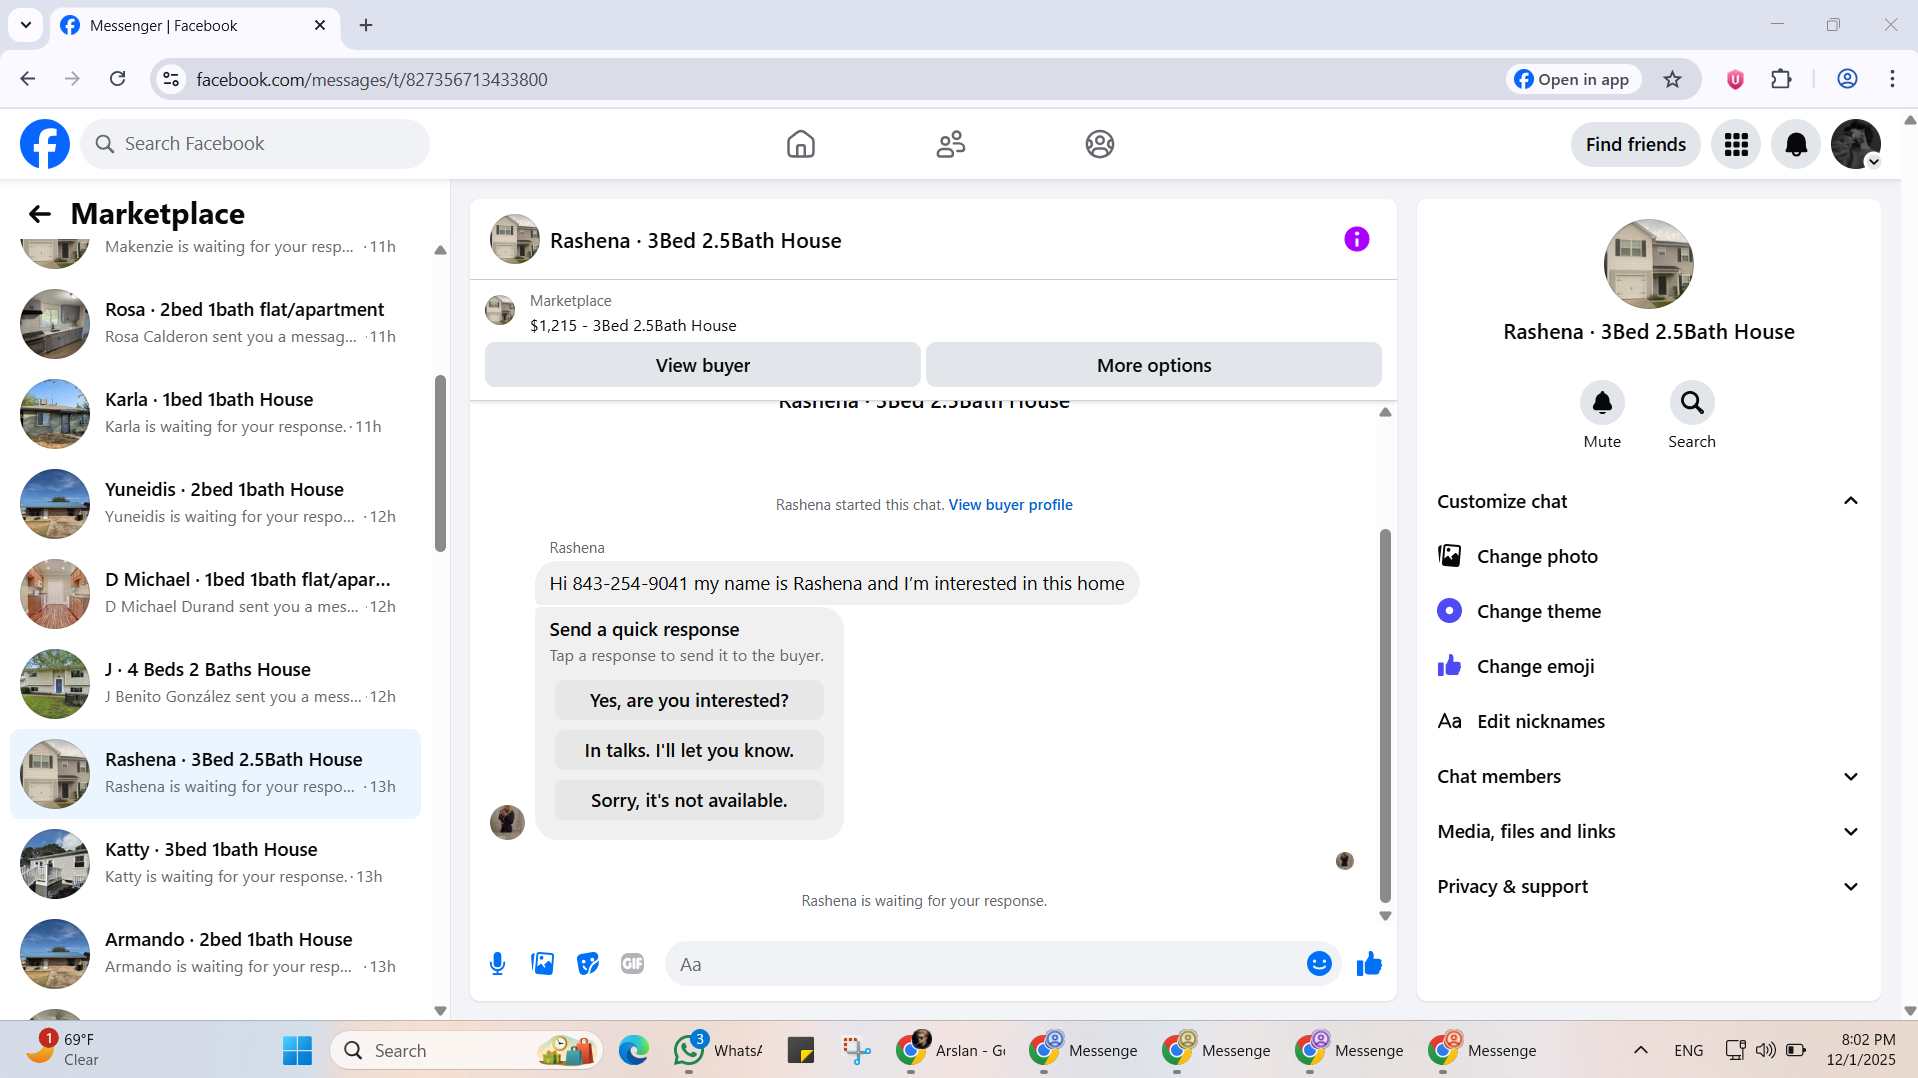This screenshot has height=1078, width=1918.
Task: Click Find friends button
Action: coord(1635,144)
